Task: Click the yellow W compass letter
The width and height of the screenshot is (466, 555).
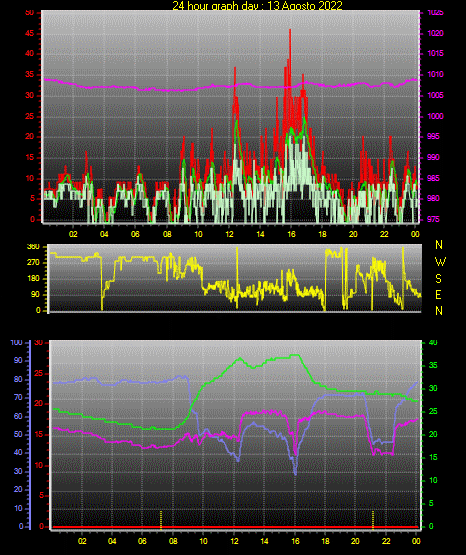Action: coord(440,262)
